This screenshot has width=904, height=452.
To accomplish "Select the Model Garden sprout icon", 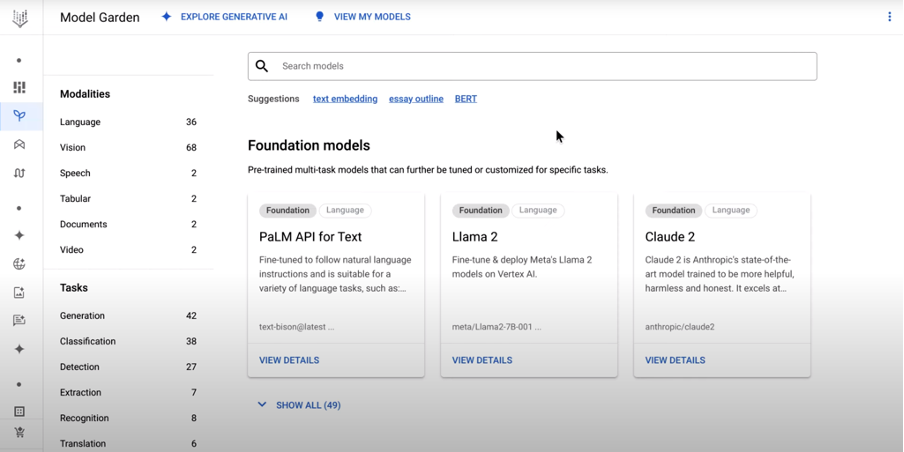I will click(20, 116).
